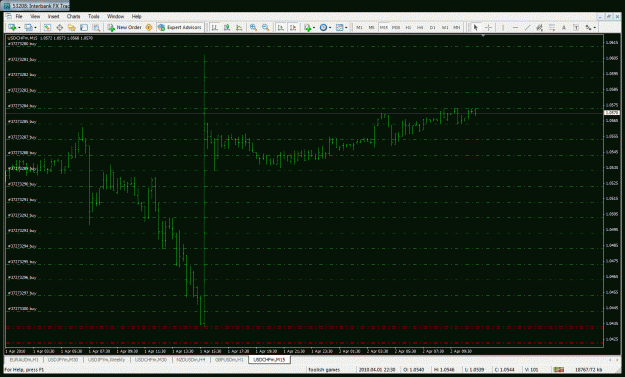This screenshot has height=377, width=625.
Task: Click the New Order button
Action: (x=124, y=27)
